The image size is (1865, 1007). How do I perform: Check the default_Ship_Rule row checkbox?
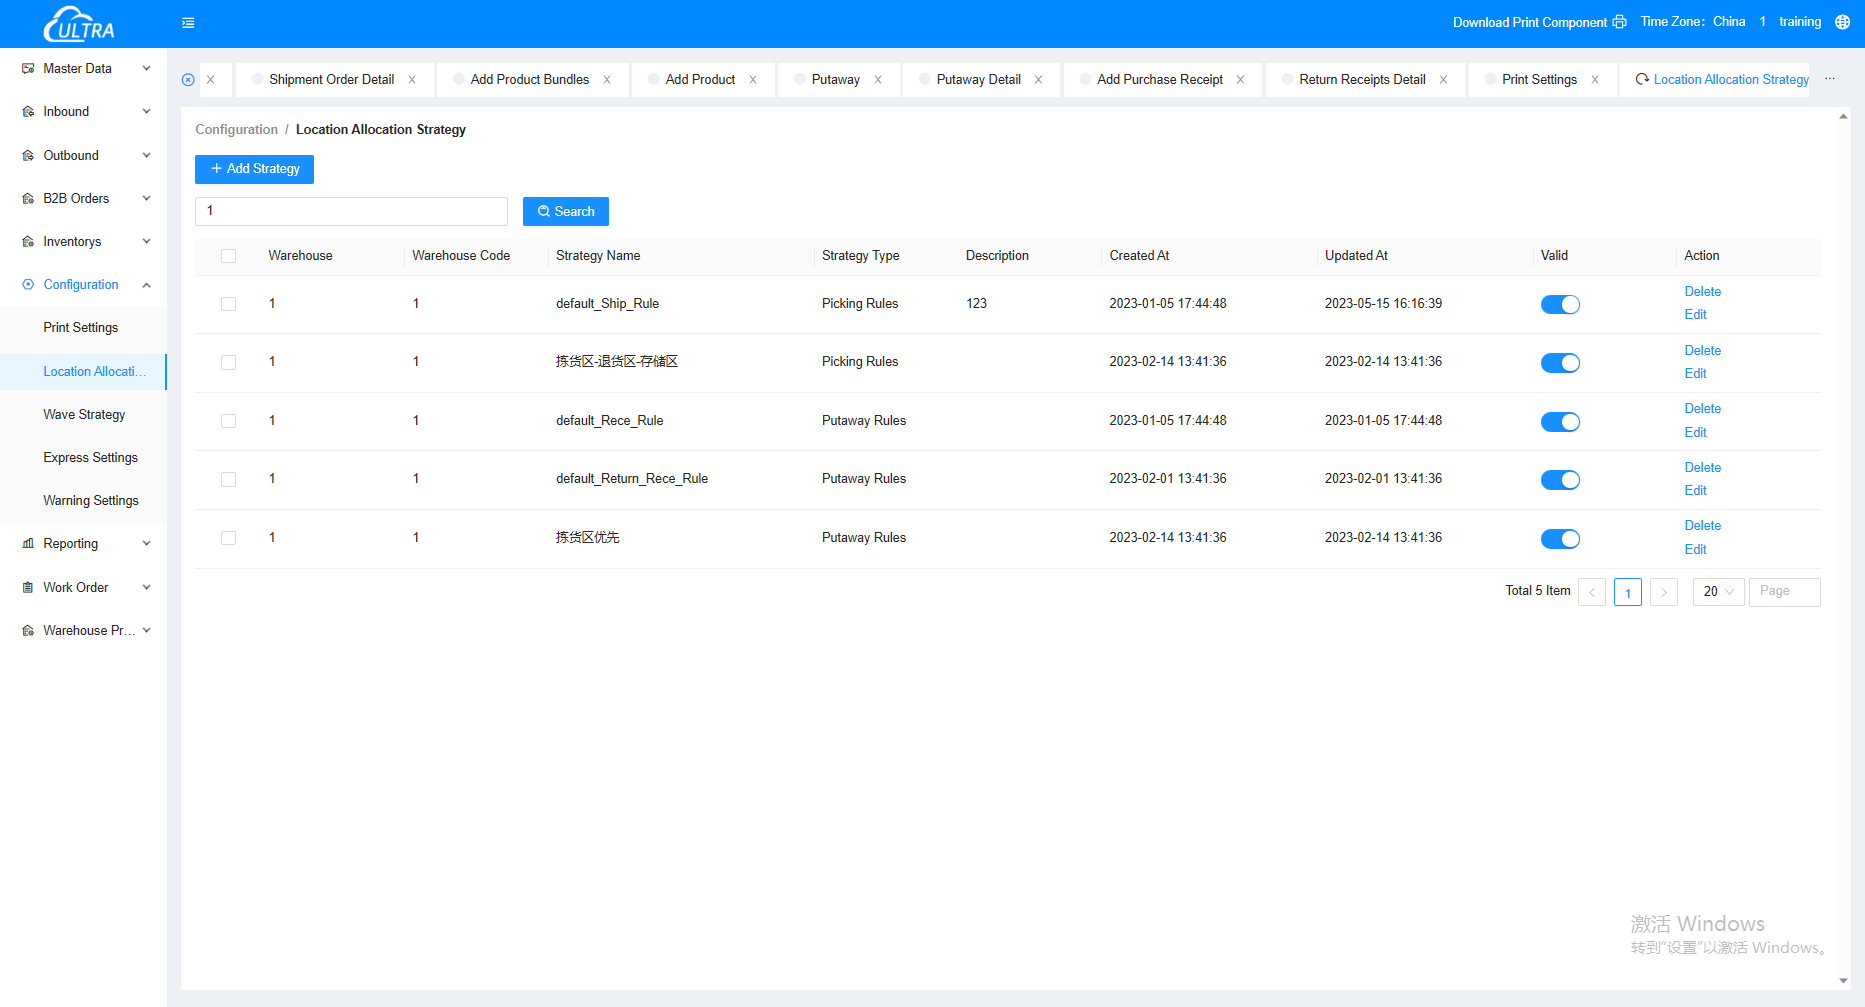pyautogui.click(x=228, y=304)
